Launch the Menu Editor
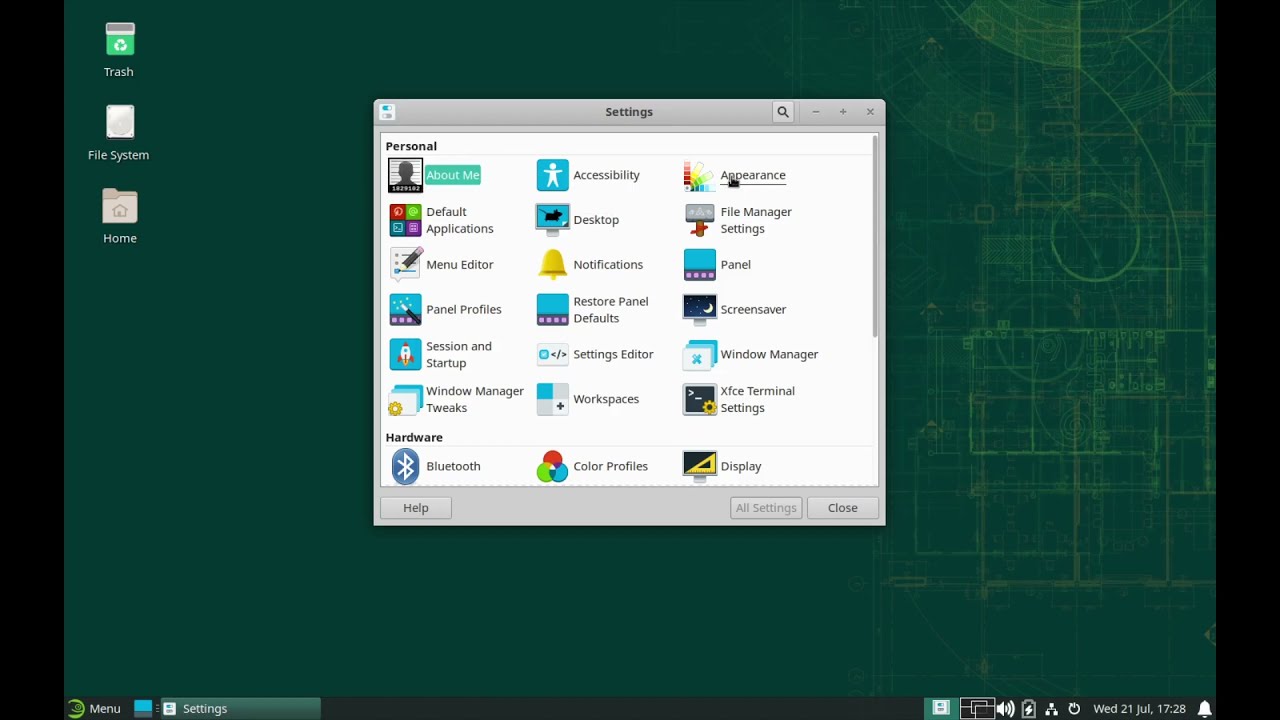 (x=441, y=265)
